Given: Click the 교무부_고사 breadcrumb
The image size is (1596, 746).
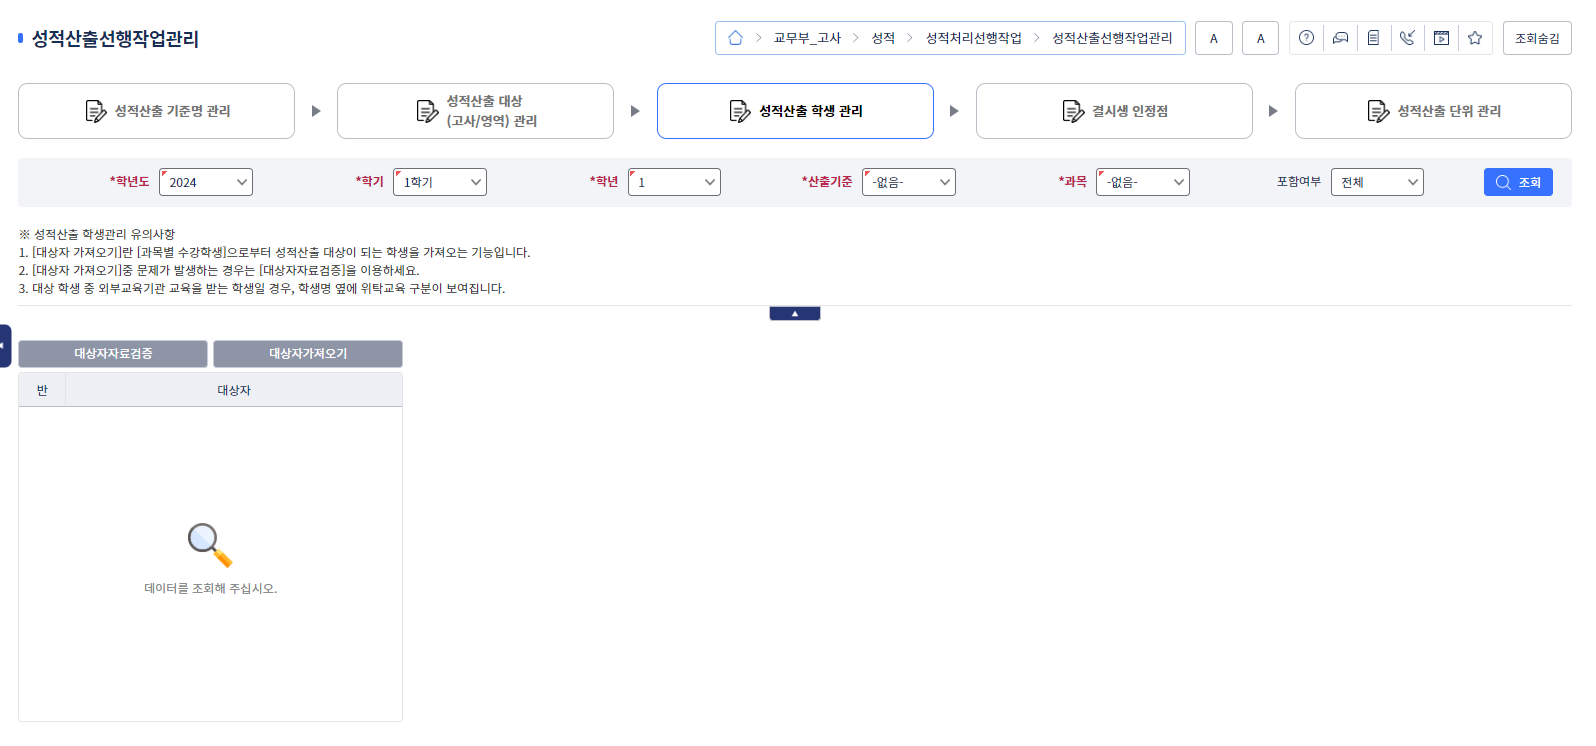Looking at the screenshot, I should tap(807, 38).
